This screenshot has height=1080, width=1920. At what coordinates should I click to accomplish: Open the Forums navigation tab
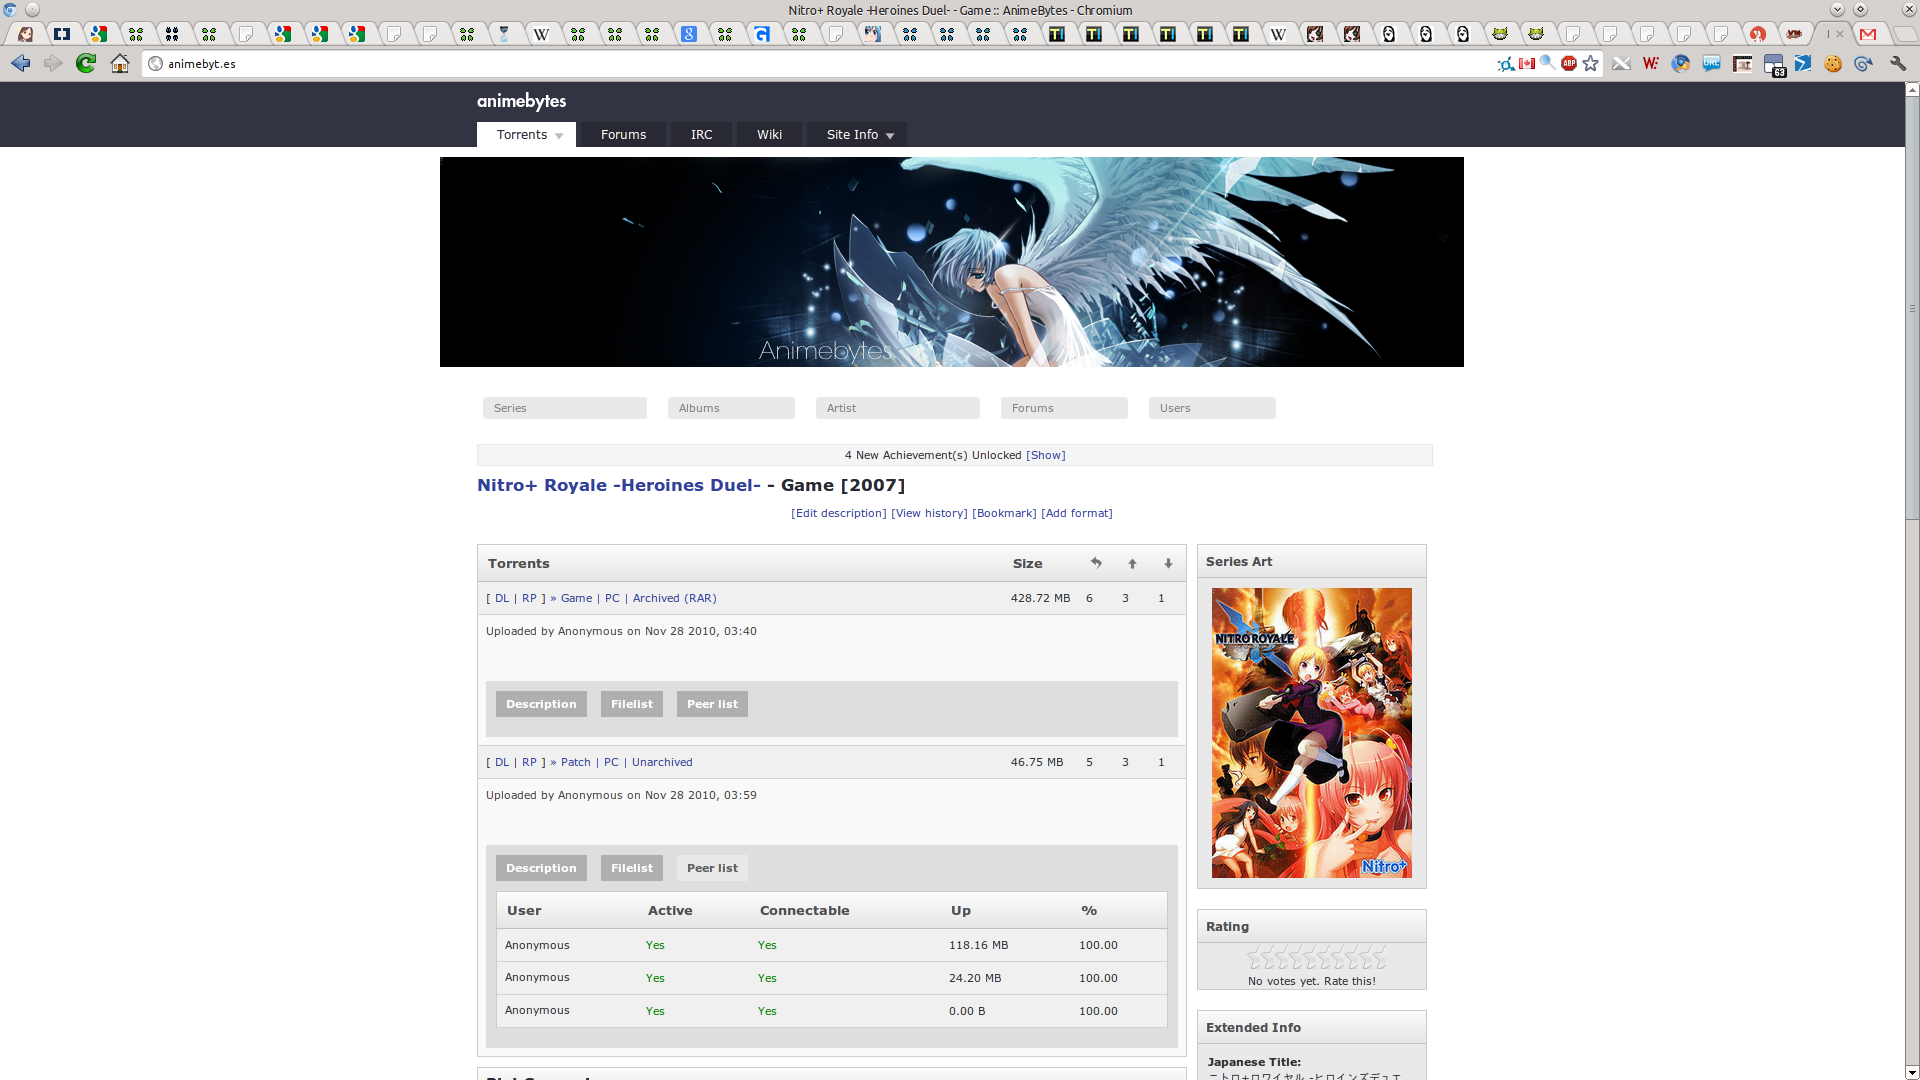(623, 135)
